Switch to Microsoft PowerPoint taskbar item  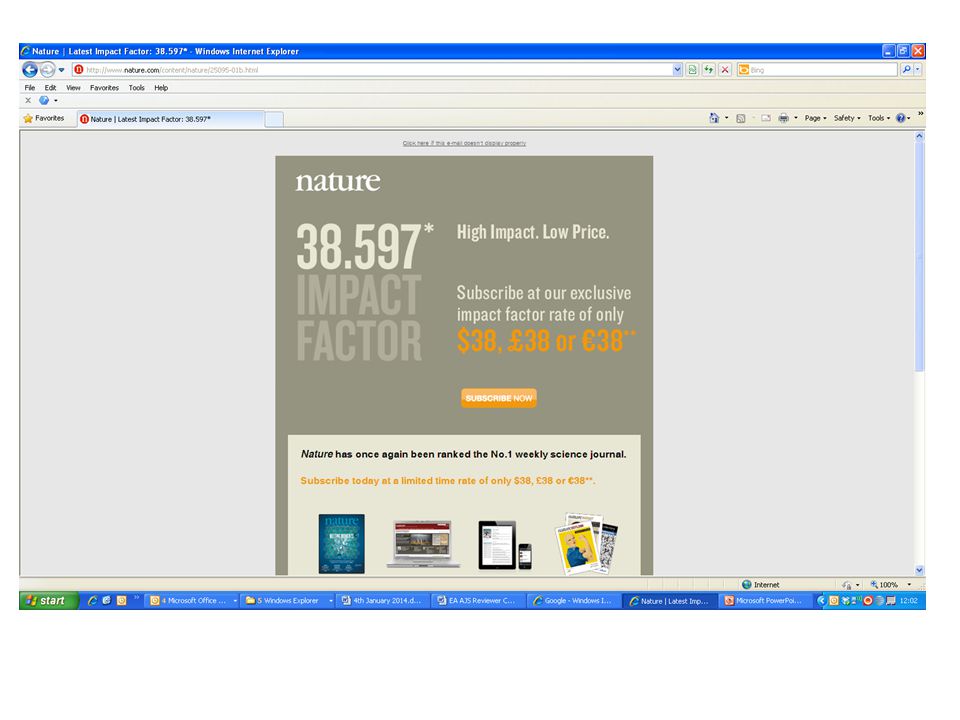click(763, 601)
